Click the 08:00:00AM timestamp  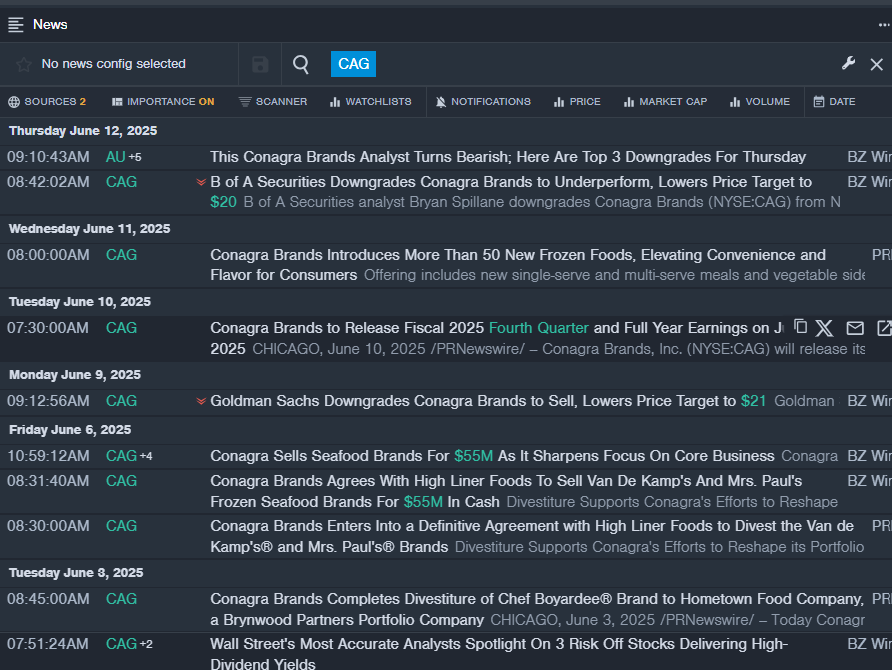pyautogui.click(x=48, y=255)
